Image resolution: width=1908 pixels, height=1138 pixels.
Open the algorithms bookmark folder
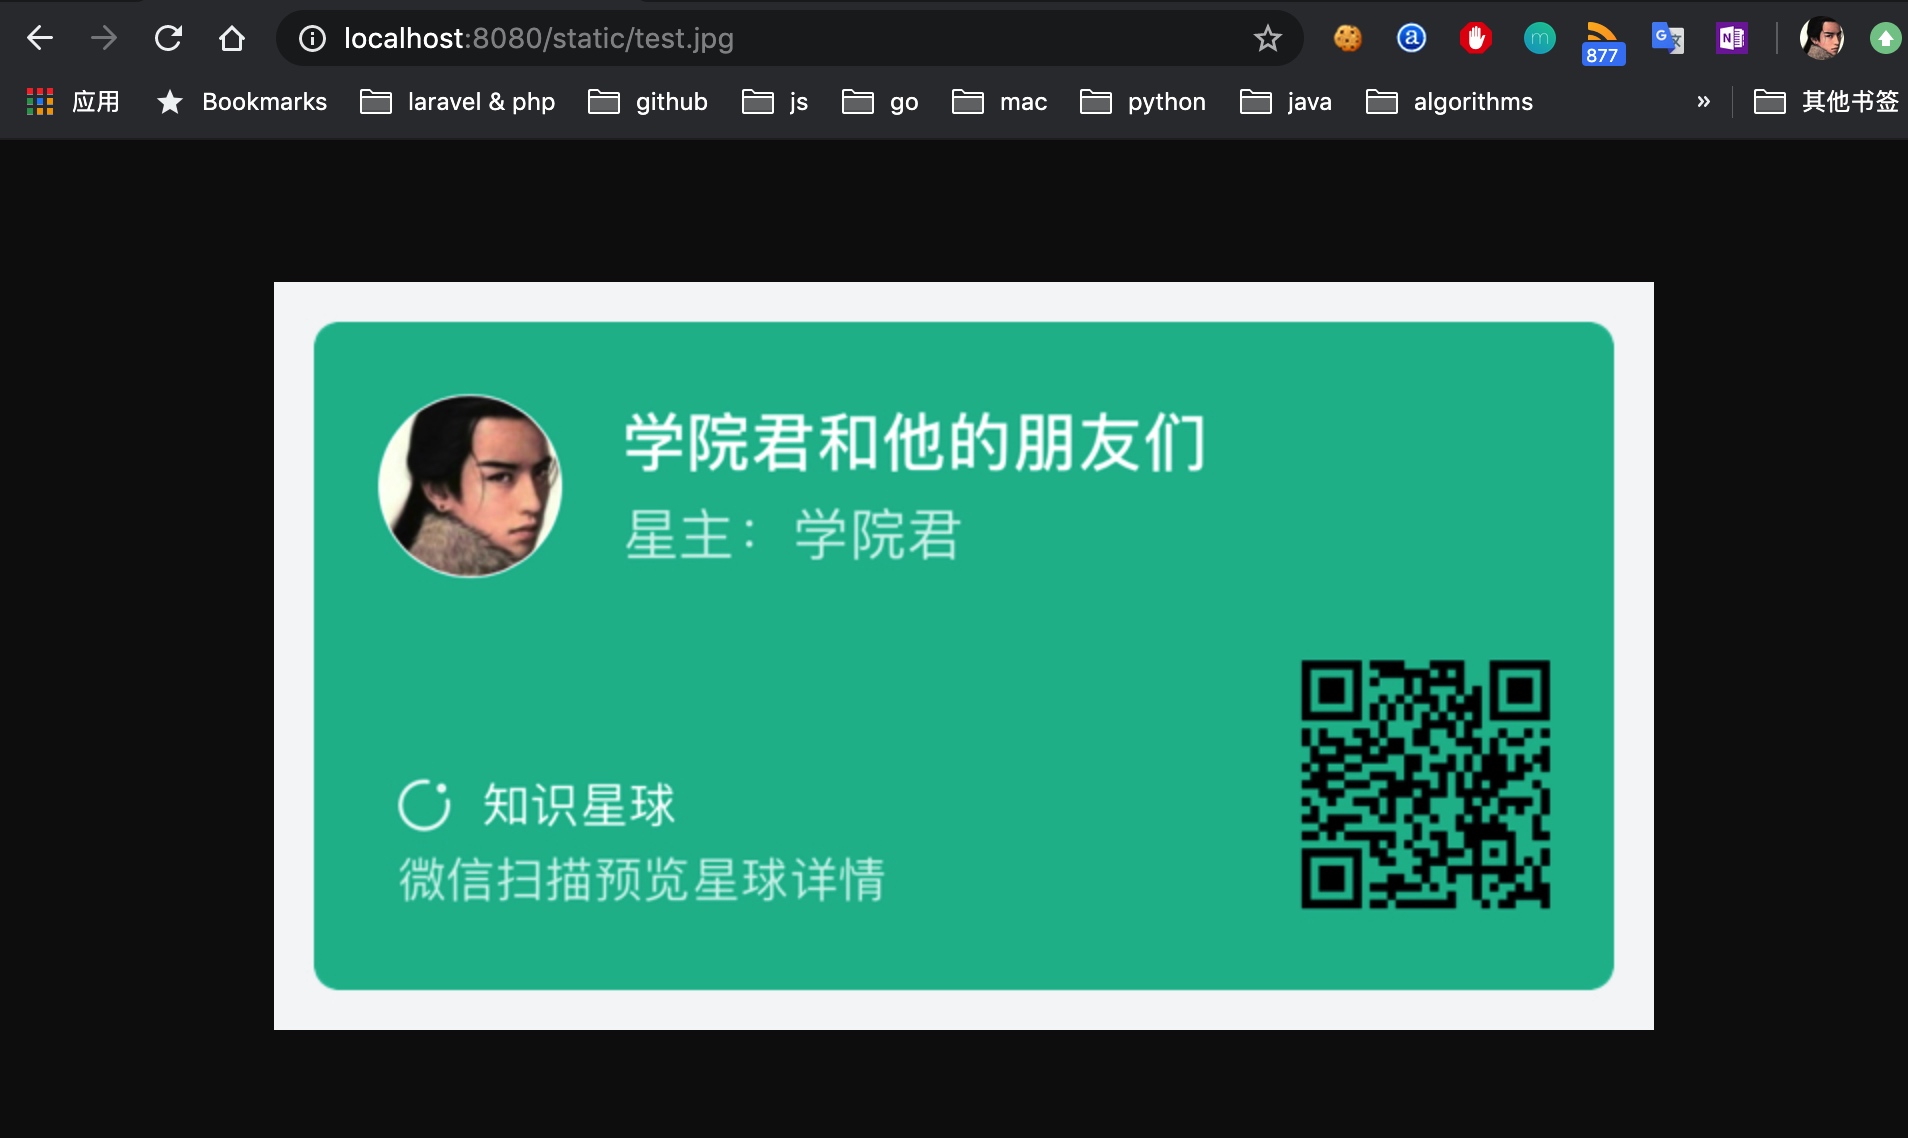(x=1449, y=101)
